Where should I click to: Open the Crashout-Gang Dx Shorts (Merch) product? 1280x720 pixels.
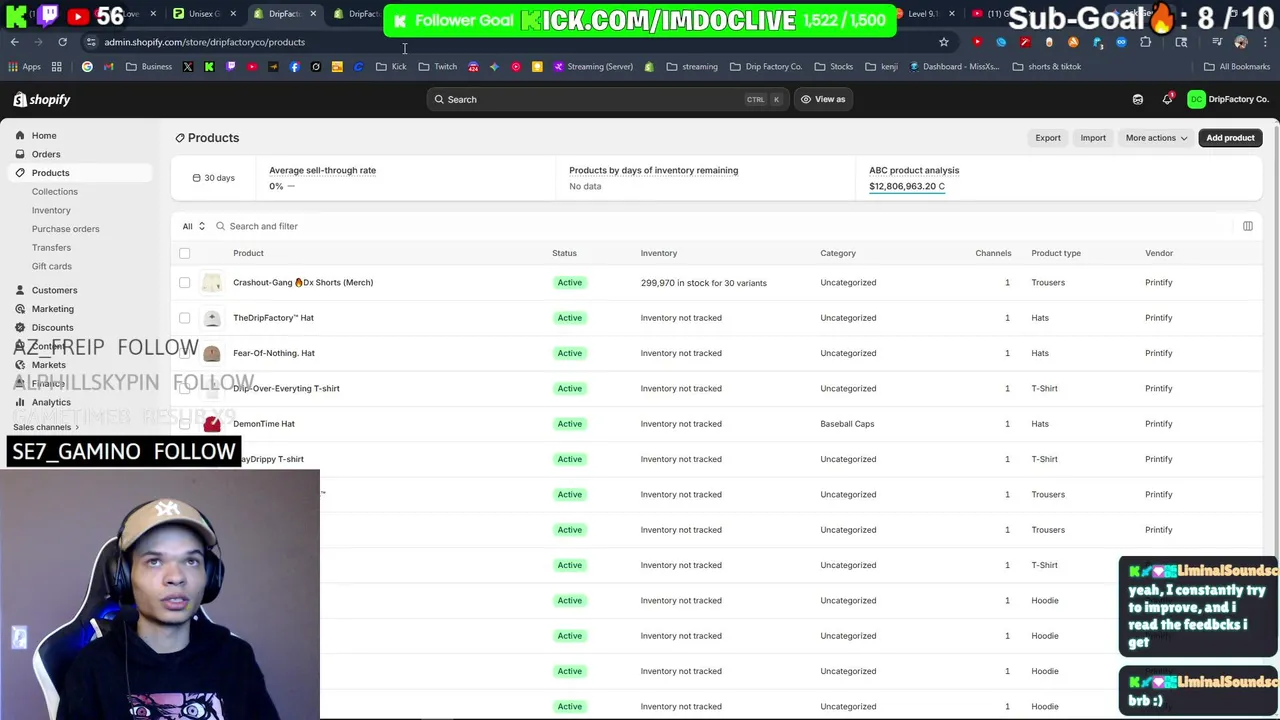[303, 282]
